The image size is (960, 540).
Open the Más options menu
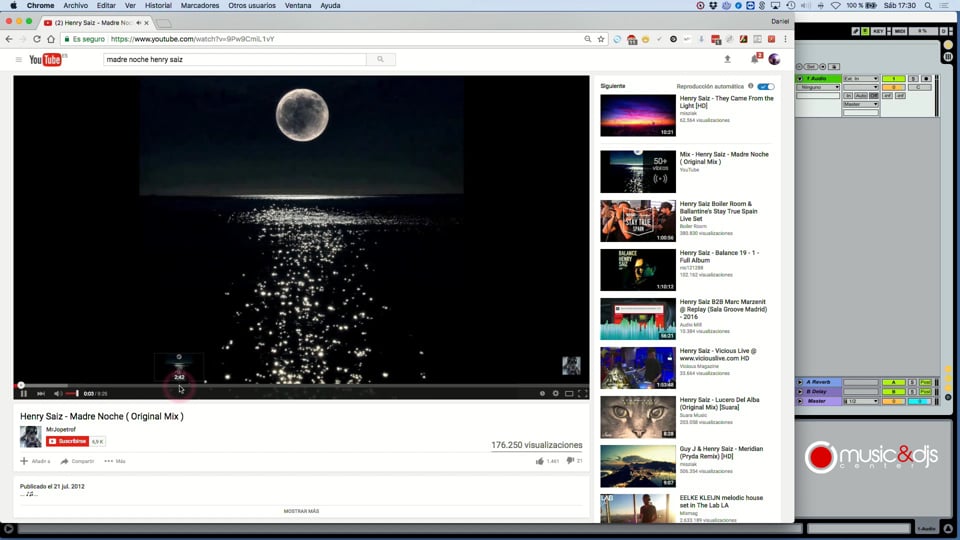tap(115, 461)
